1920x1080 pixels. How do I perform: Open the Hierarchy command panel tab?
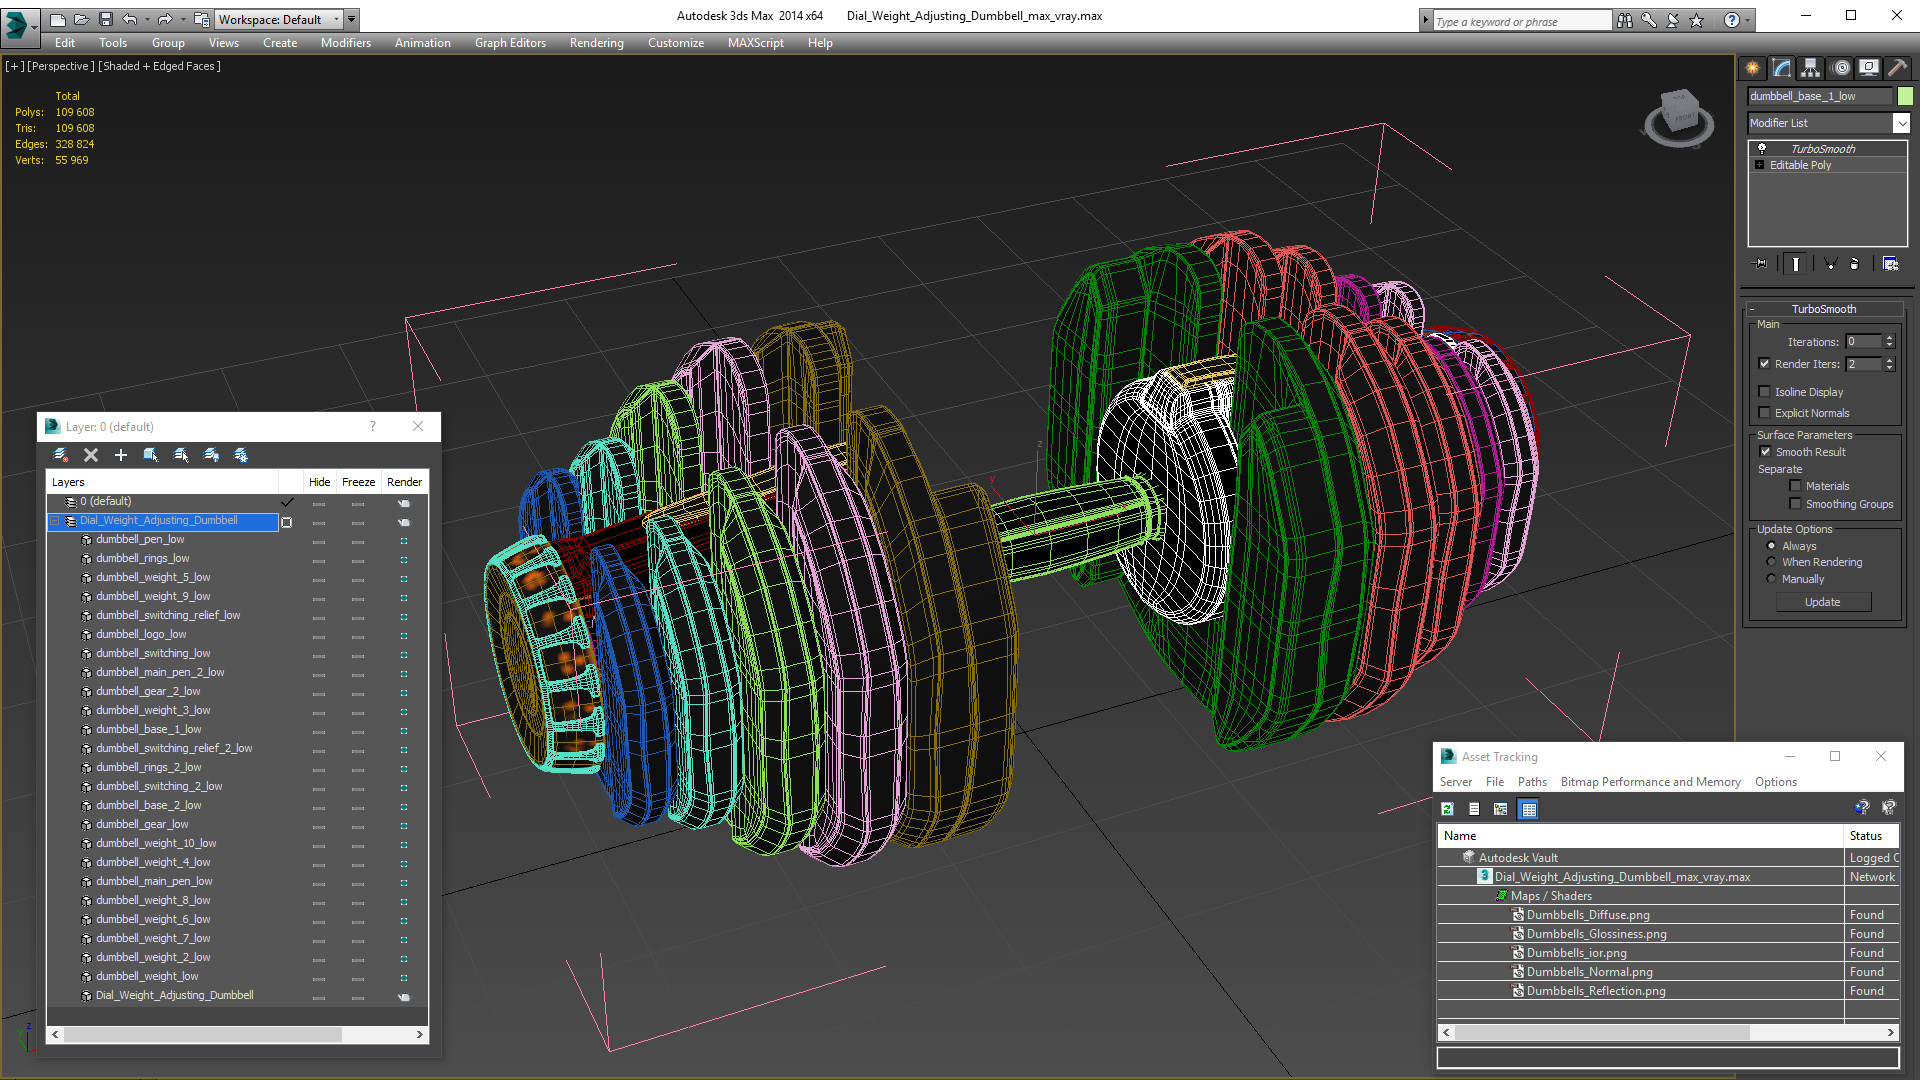(x=1811, y=68)
